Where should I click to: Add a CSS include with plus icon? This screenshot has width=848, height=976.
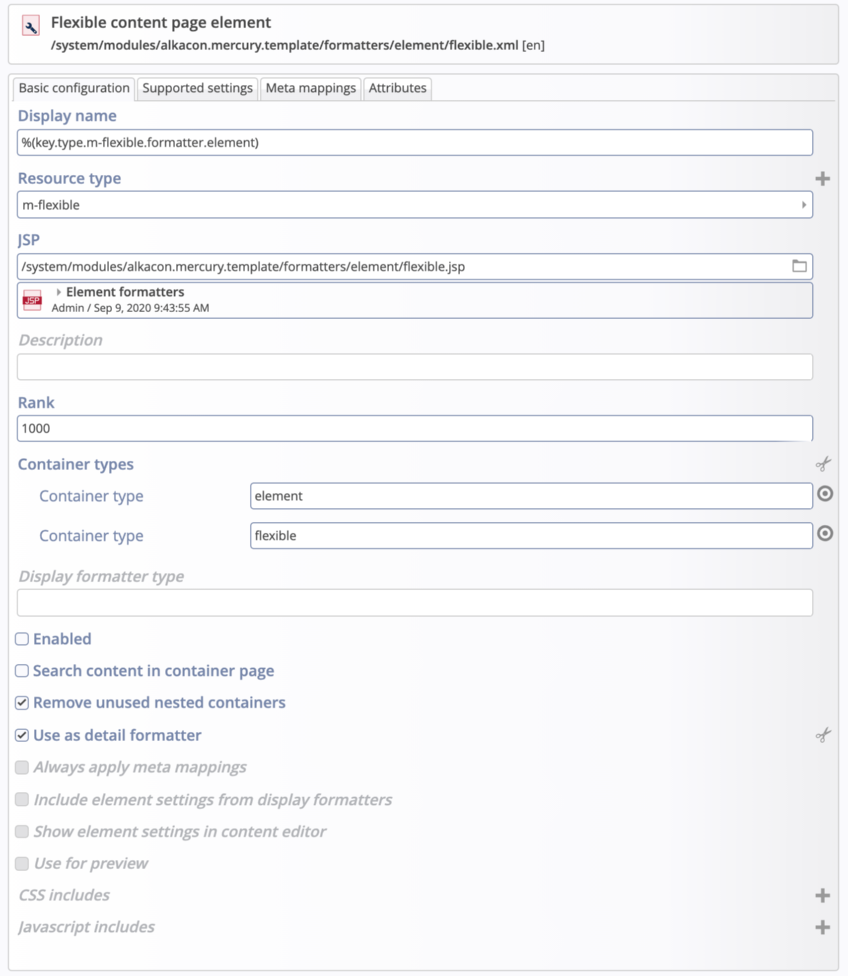coord(822,896)
